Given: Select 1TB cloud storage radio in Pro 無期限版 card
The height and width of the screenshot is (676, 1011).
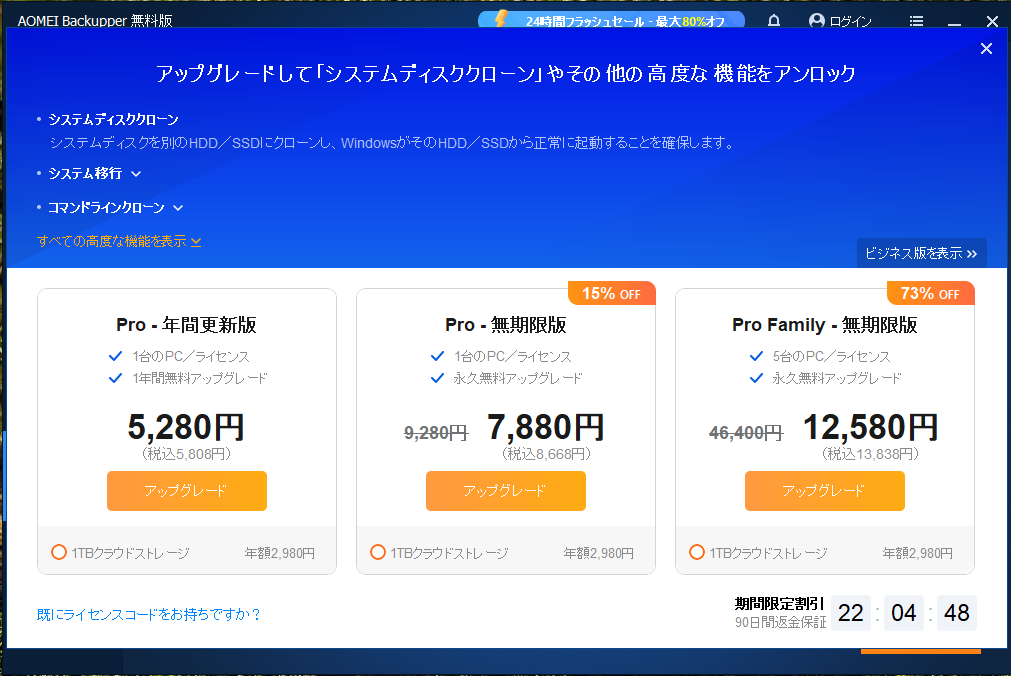Looking at the screenshot, I should (378, 552).
